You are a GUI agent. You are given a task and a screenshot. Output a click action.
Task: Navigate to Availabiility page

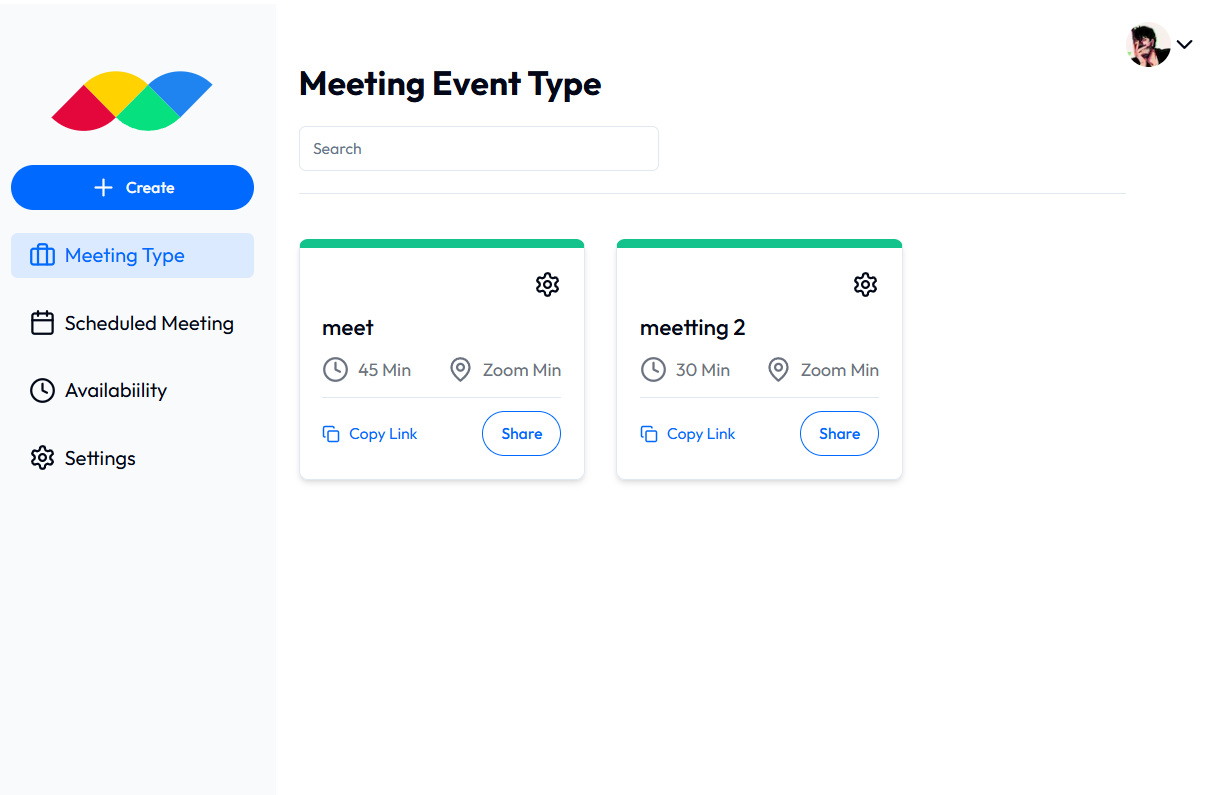click(116, 391)
